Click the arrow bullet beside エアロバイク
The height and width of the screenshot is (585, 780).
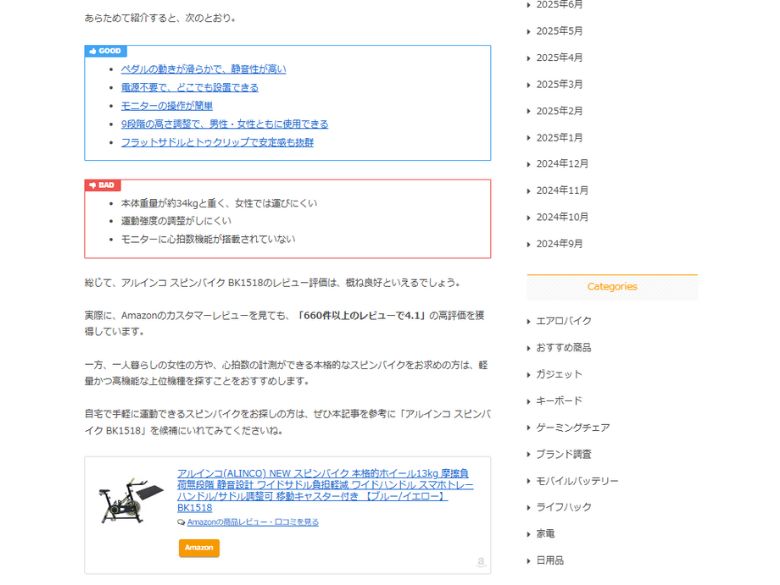click(x=529, y=321)
